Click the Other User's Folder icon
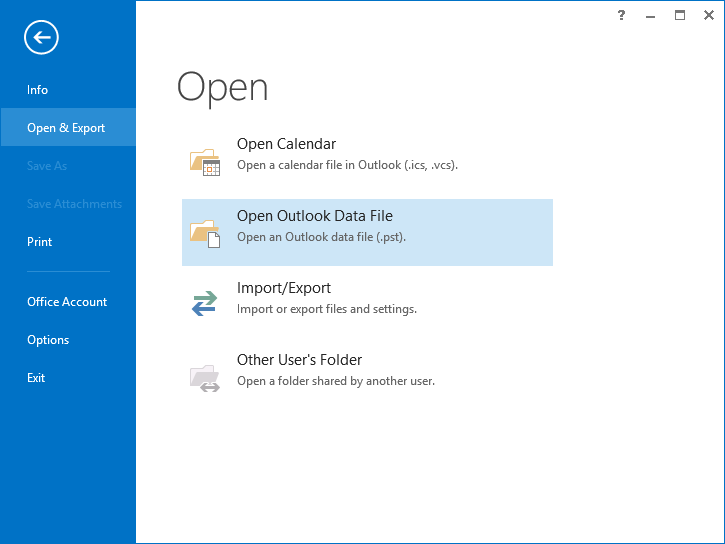Viewport: 725px width, 544px height. tap(205, 378)
